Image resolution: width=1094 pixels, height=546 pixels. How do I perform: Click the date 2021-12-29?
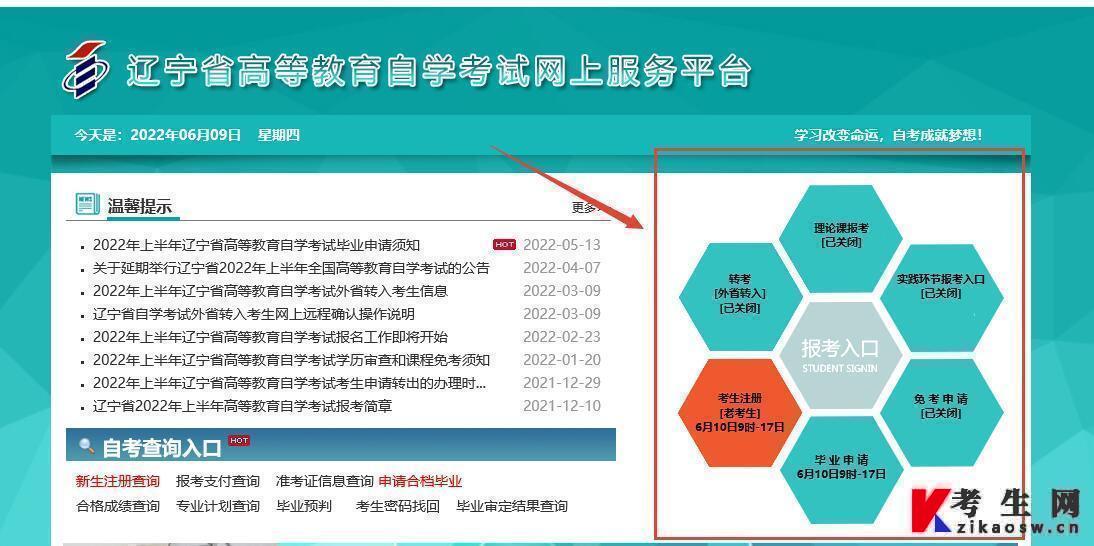pyautogui.click(x=562, y=384)
